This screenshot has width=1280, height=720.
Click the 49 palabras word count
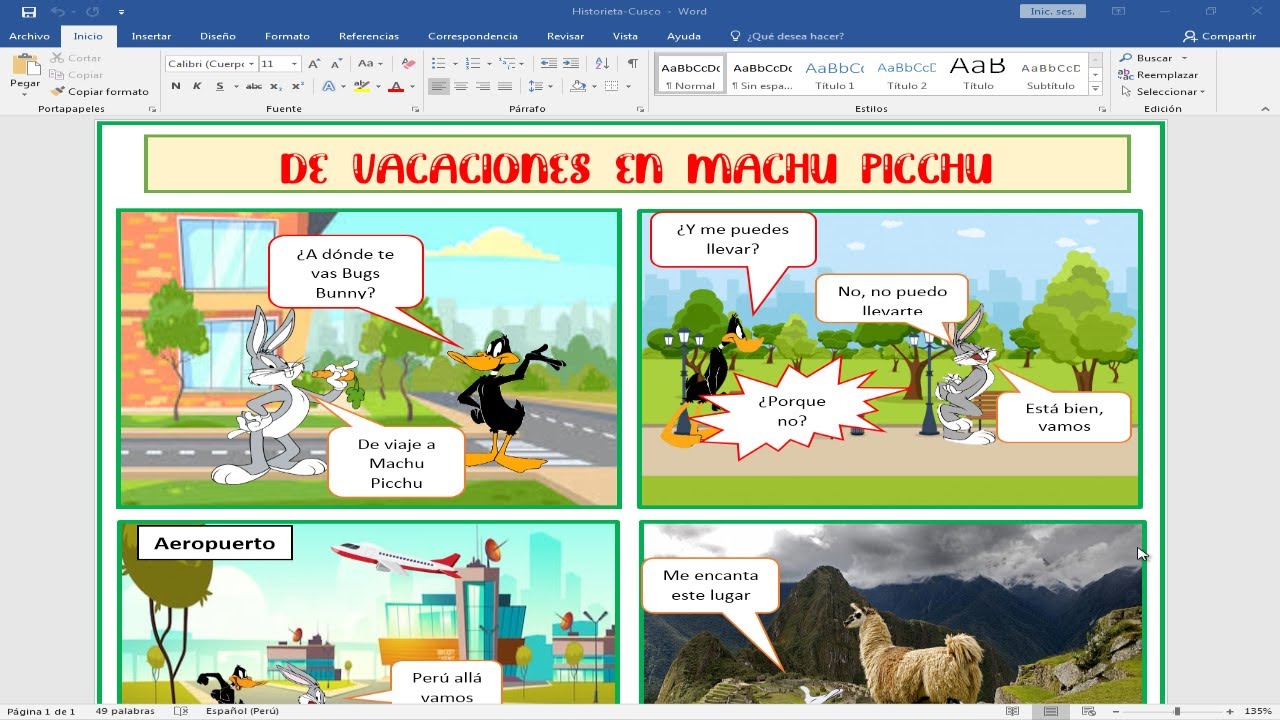[x=125, y=711]
